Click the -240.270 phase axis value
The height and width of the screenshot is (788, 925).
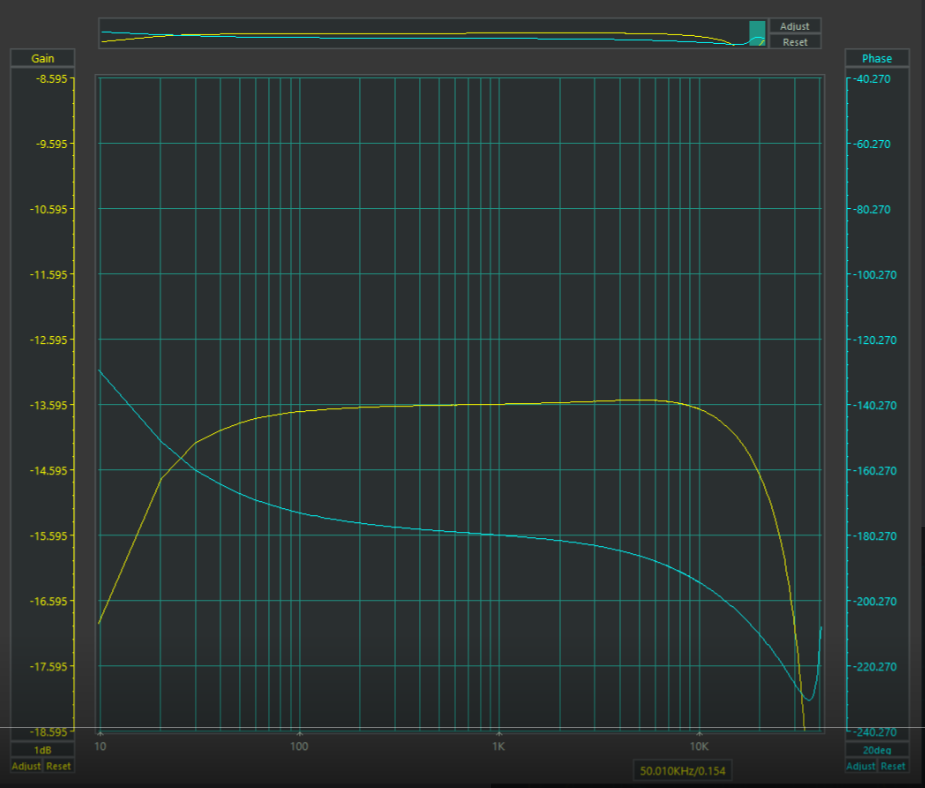point(874,732)
